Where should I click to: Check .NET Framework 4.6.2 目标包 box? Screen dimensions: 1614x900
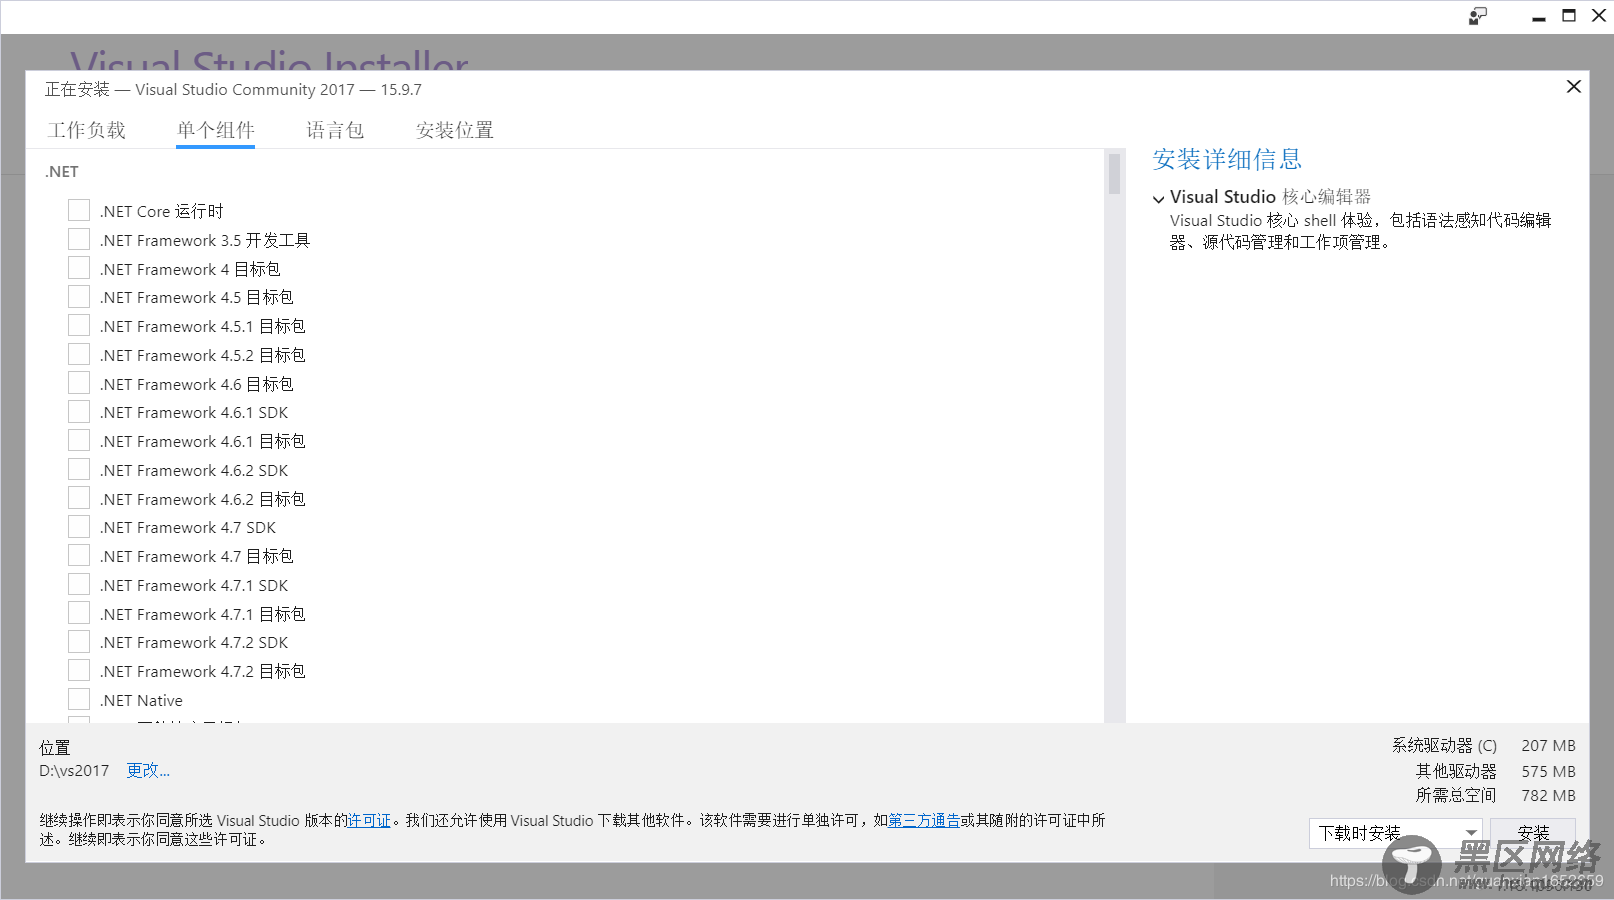pos(79,498)
